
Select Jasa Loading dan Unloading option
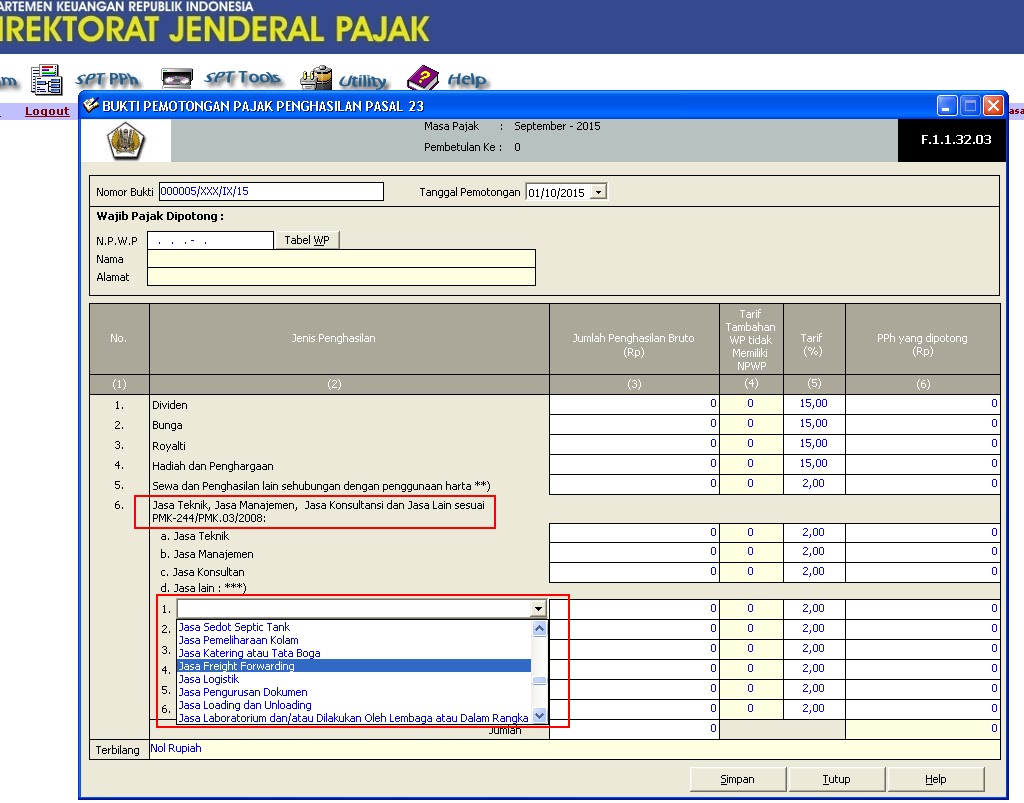[354, 705]
